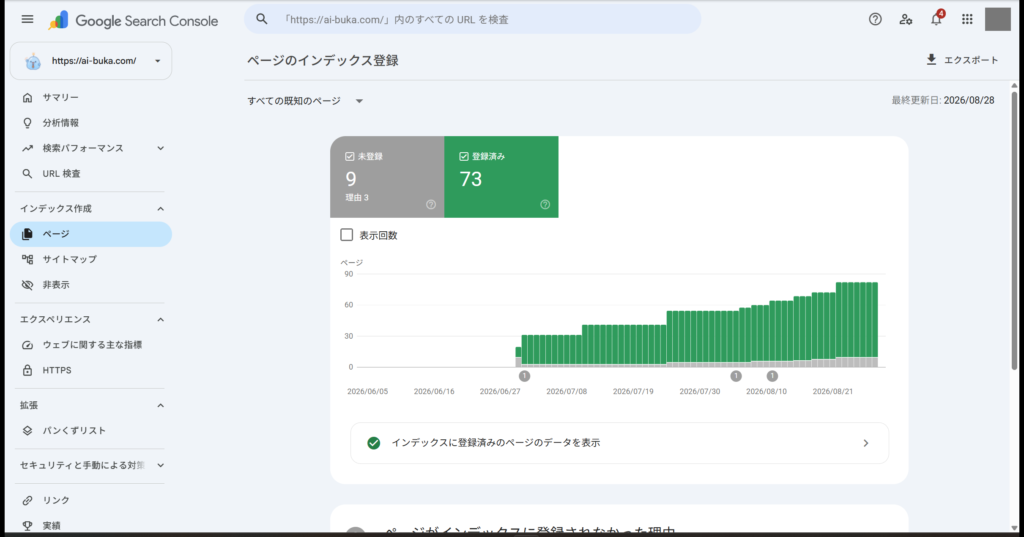Click the sitemap icon beside サイトマップ
This screenshot has width=1024, height=537.
(27, 259)
